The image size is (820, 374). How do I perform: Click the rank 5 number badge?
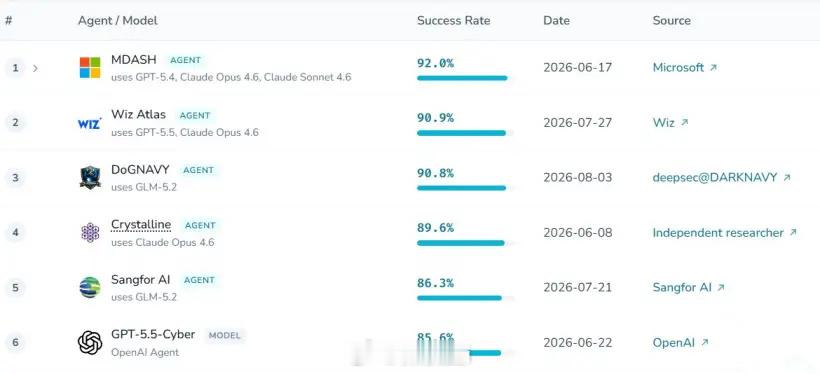click(15, 288)
